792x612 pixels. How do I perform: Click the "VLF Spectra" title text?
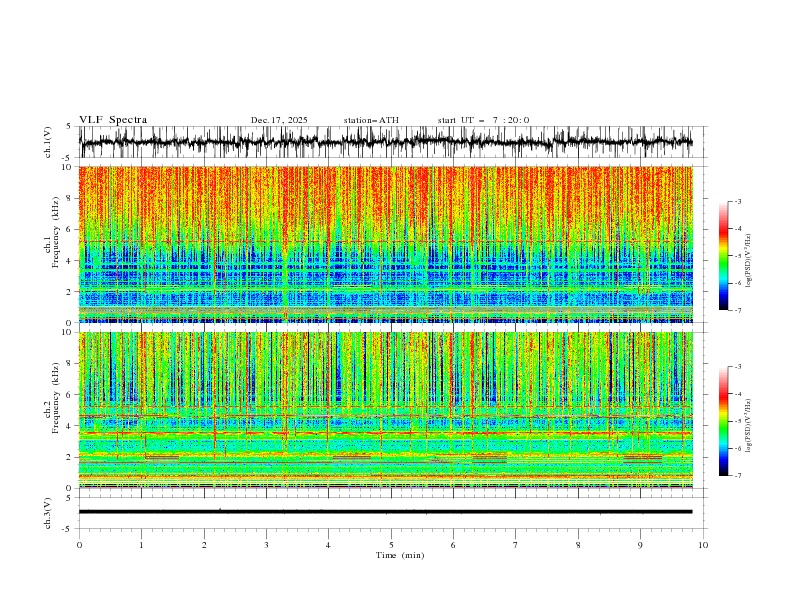[x=113, y=120]
